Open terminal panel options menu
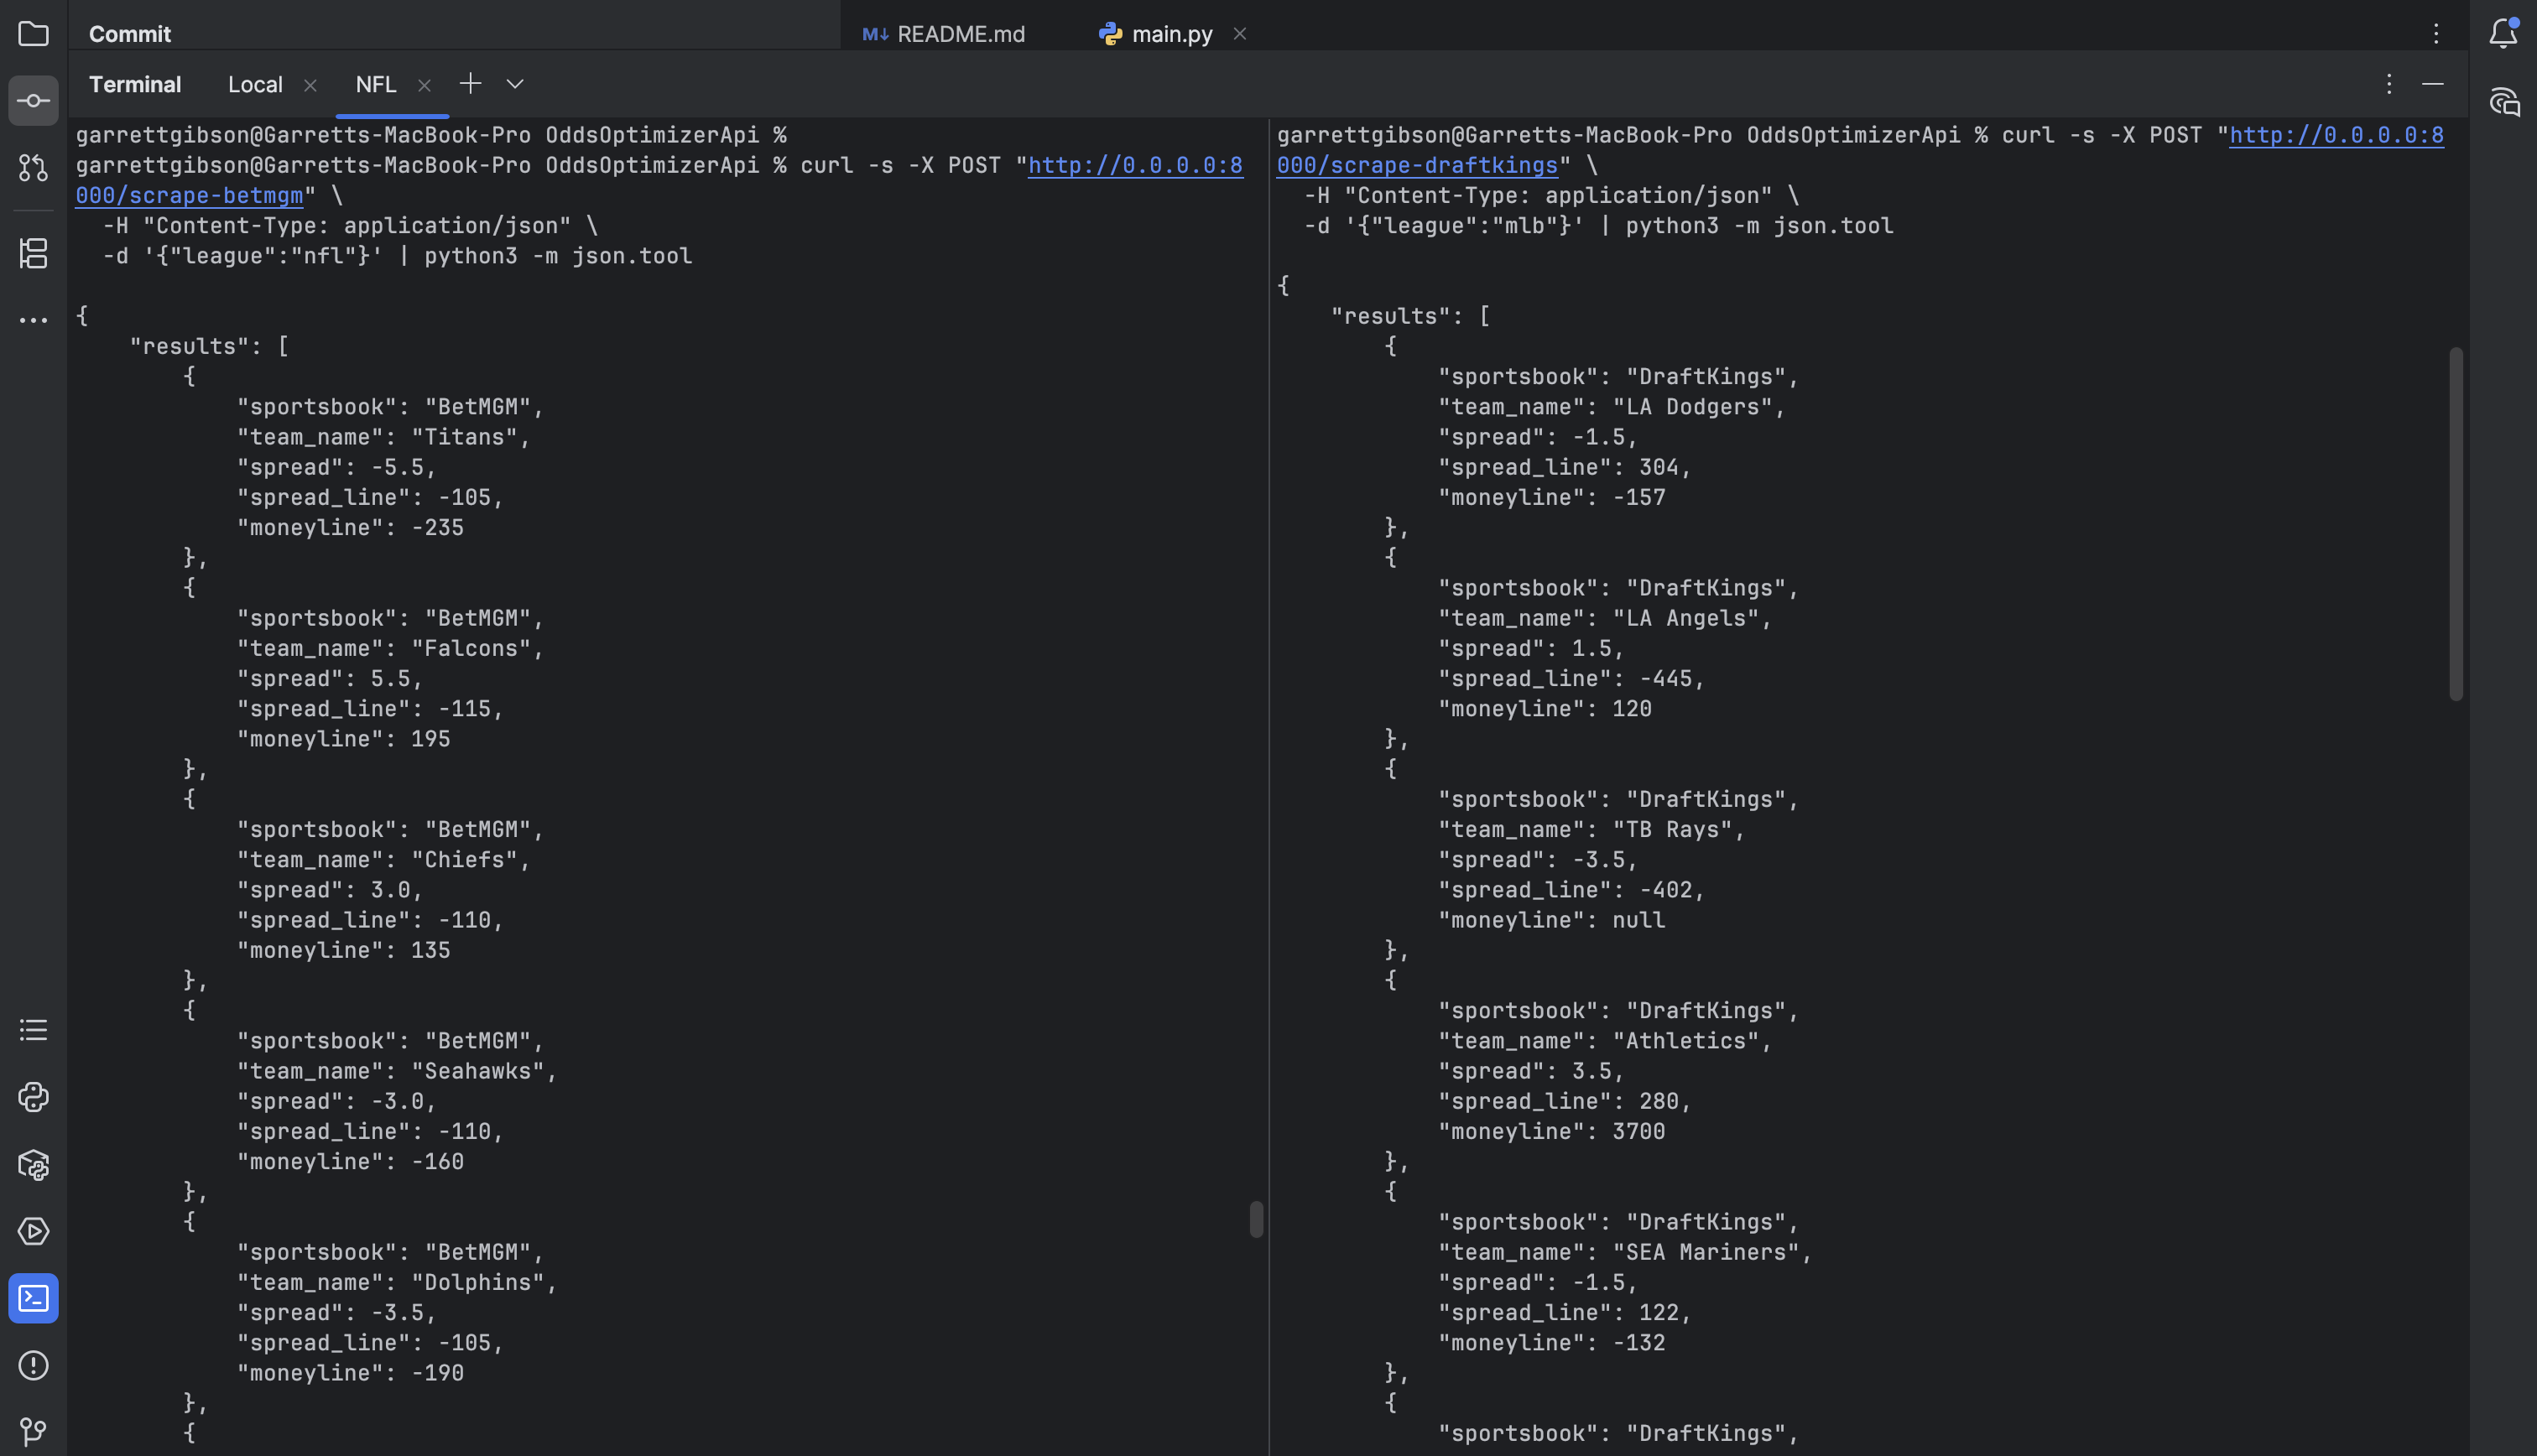This screenshot has width=2537, height=1456. pos(2389,84)
